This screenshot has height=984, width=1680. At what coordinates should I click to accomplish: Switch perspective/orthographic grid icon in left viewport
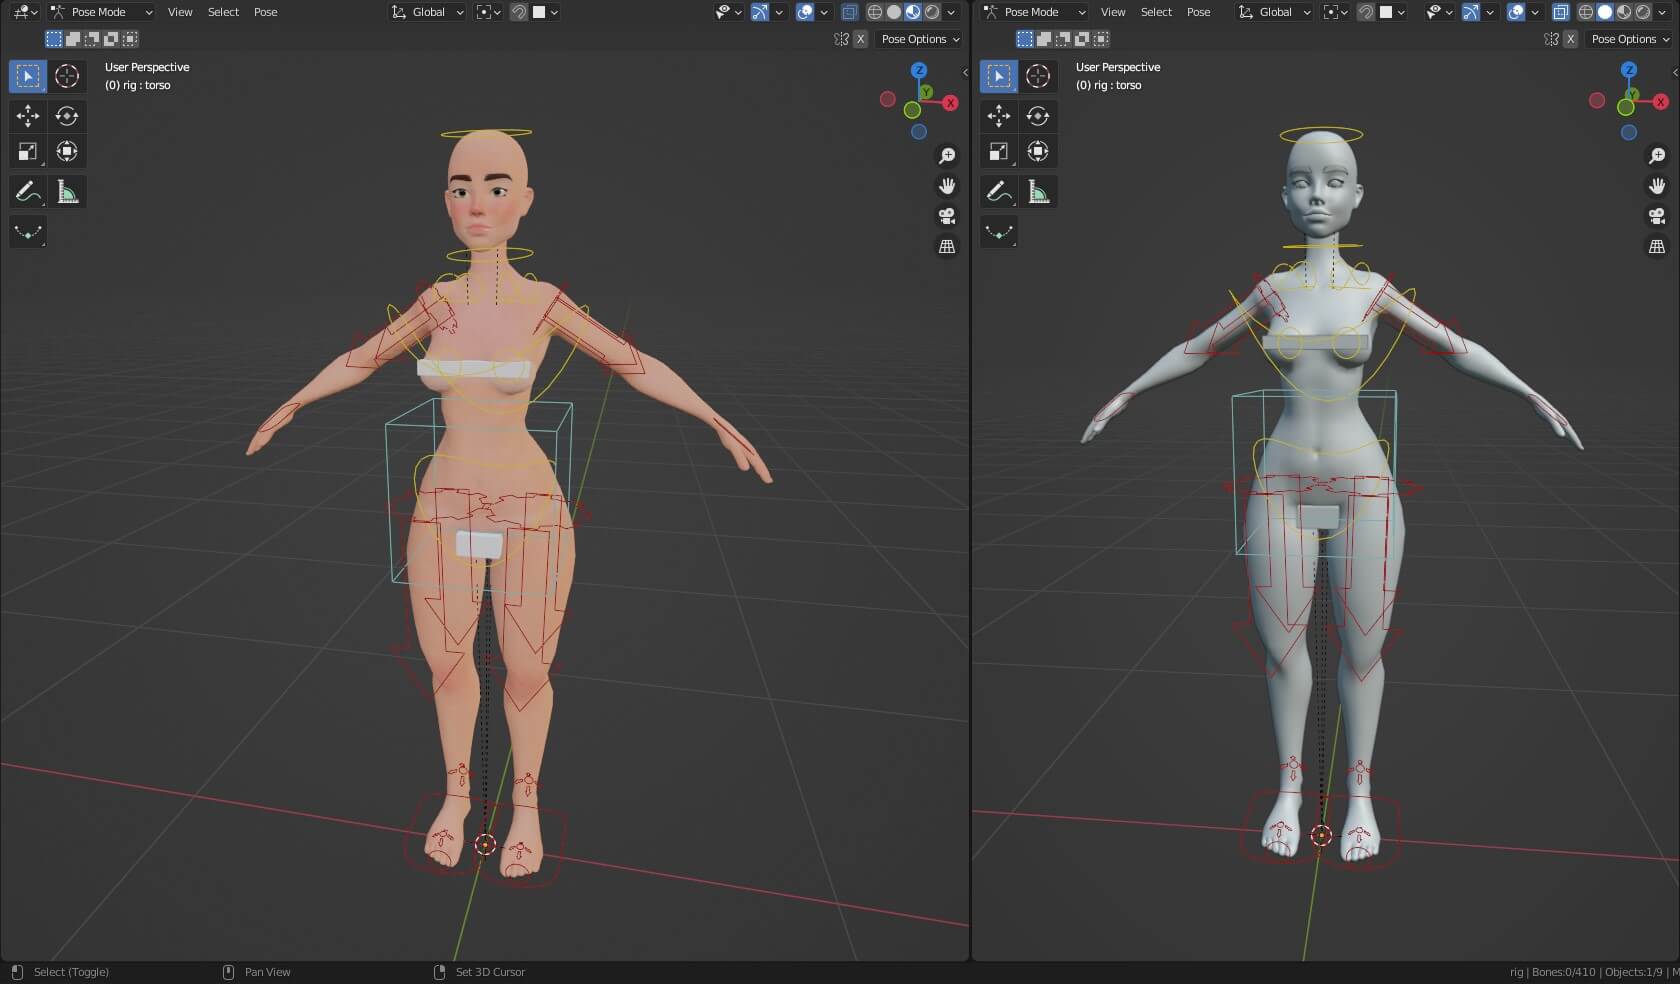946,246
